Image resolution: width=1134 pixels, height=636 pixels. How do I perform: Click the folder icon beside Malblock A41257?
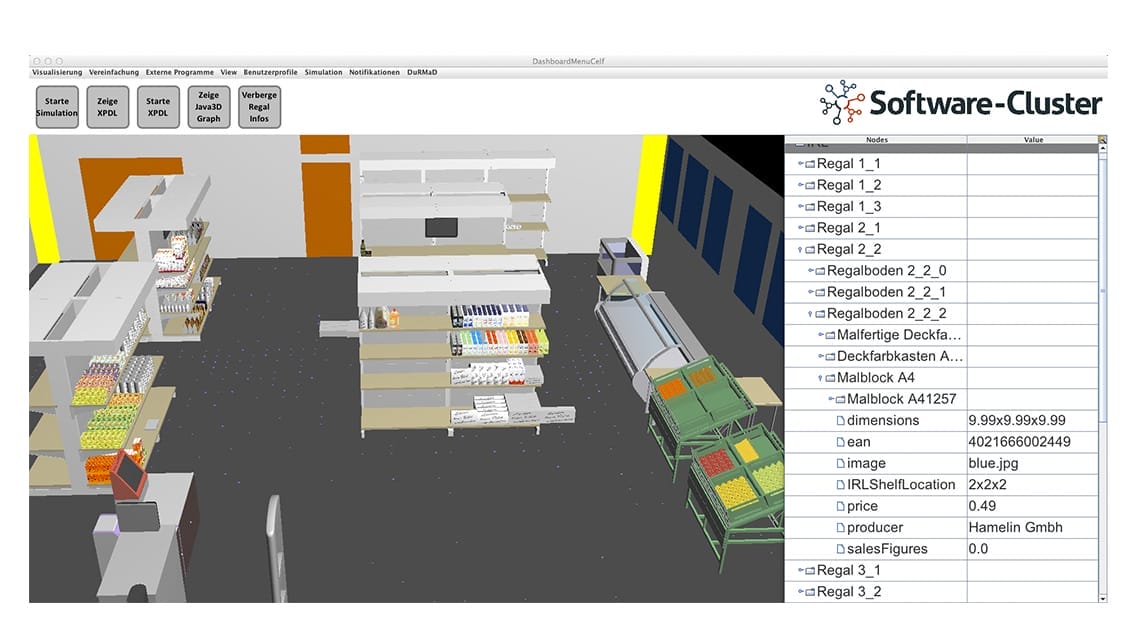(840, 399)
